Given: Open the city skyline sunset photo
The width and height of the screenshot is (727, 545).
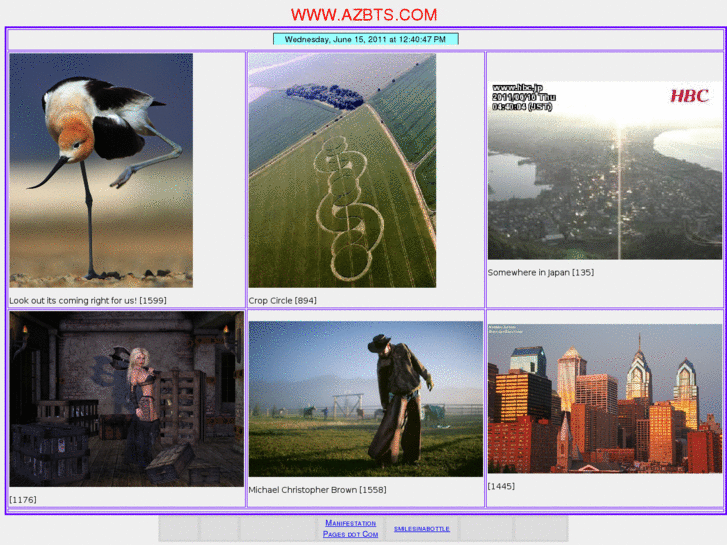Looking at the screenshot, I should [x=605, y=398].
